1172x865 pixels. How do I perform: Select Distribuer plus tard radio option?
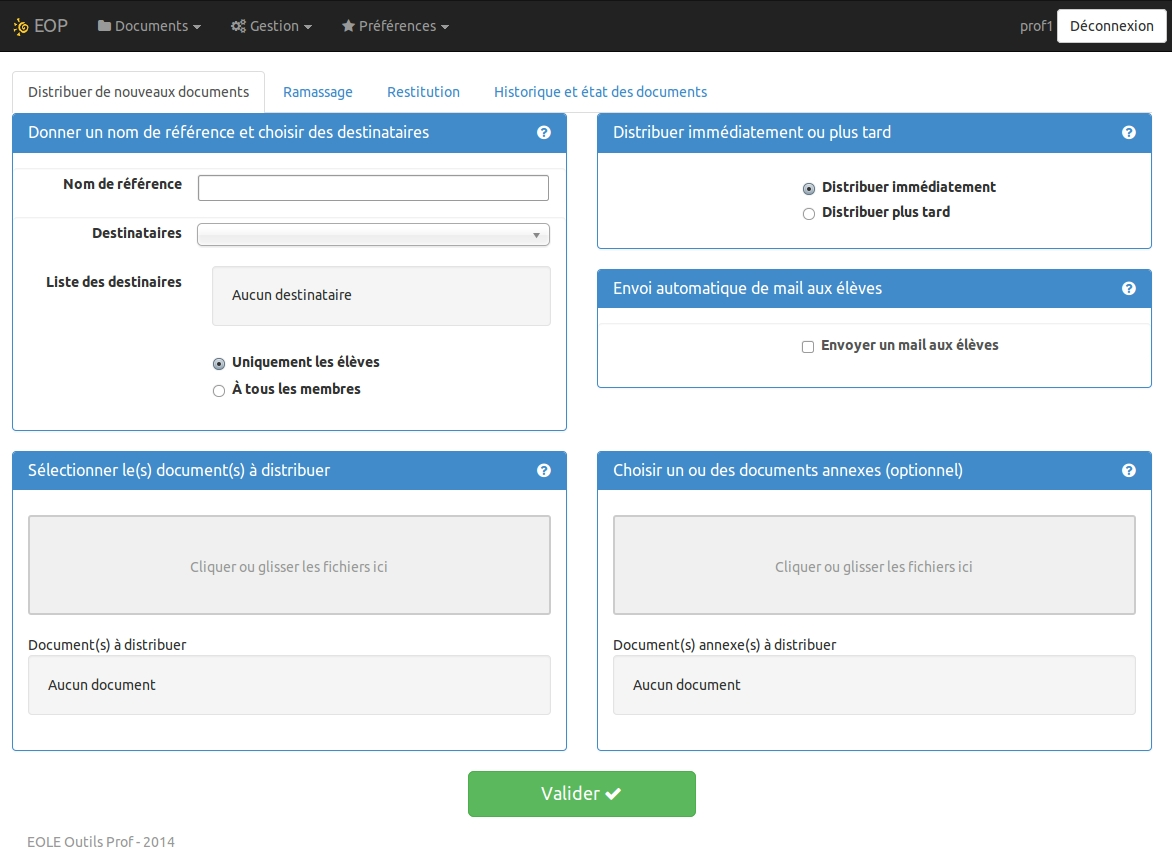click(809, 214)
